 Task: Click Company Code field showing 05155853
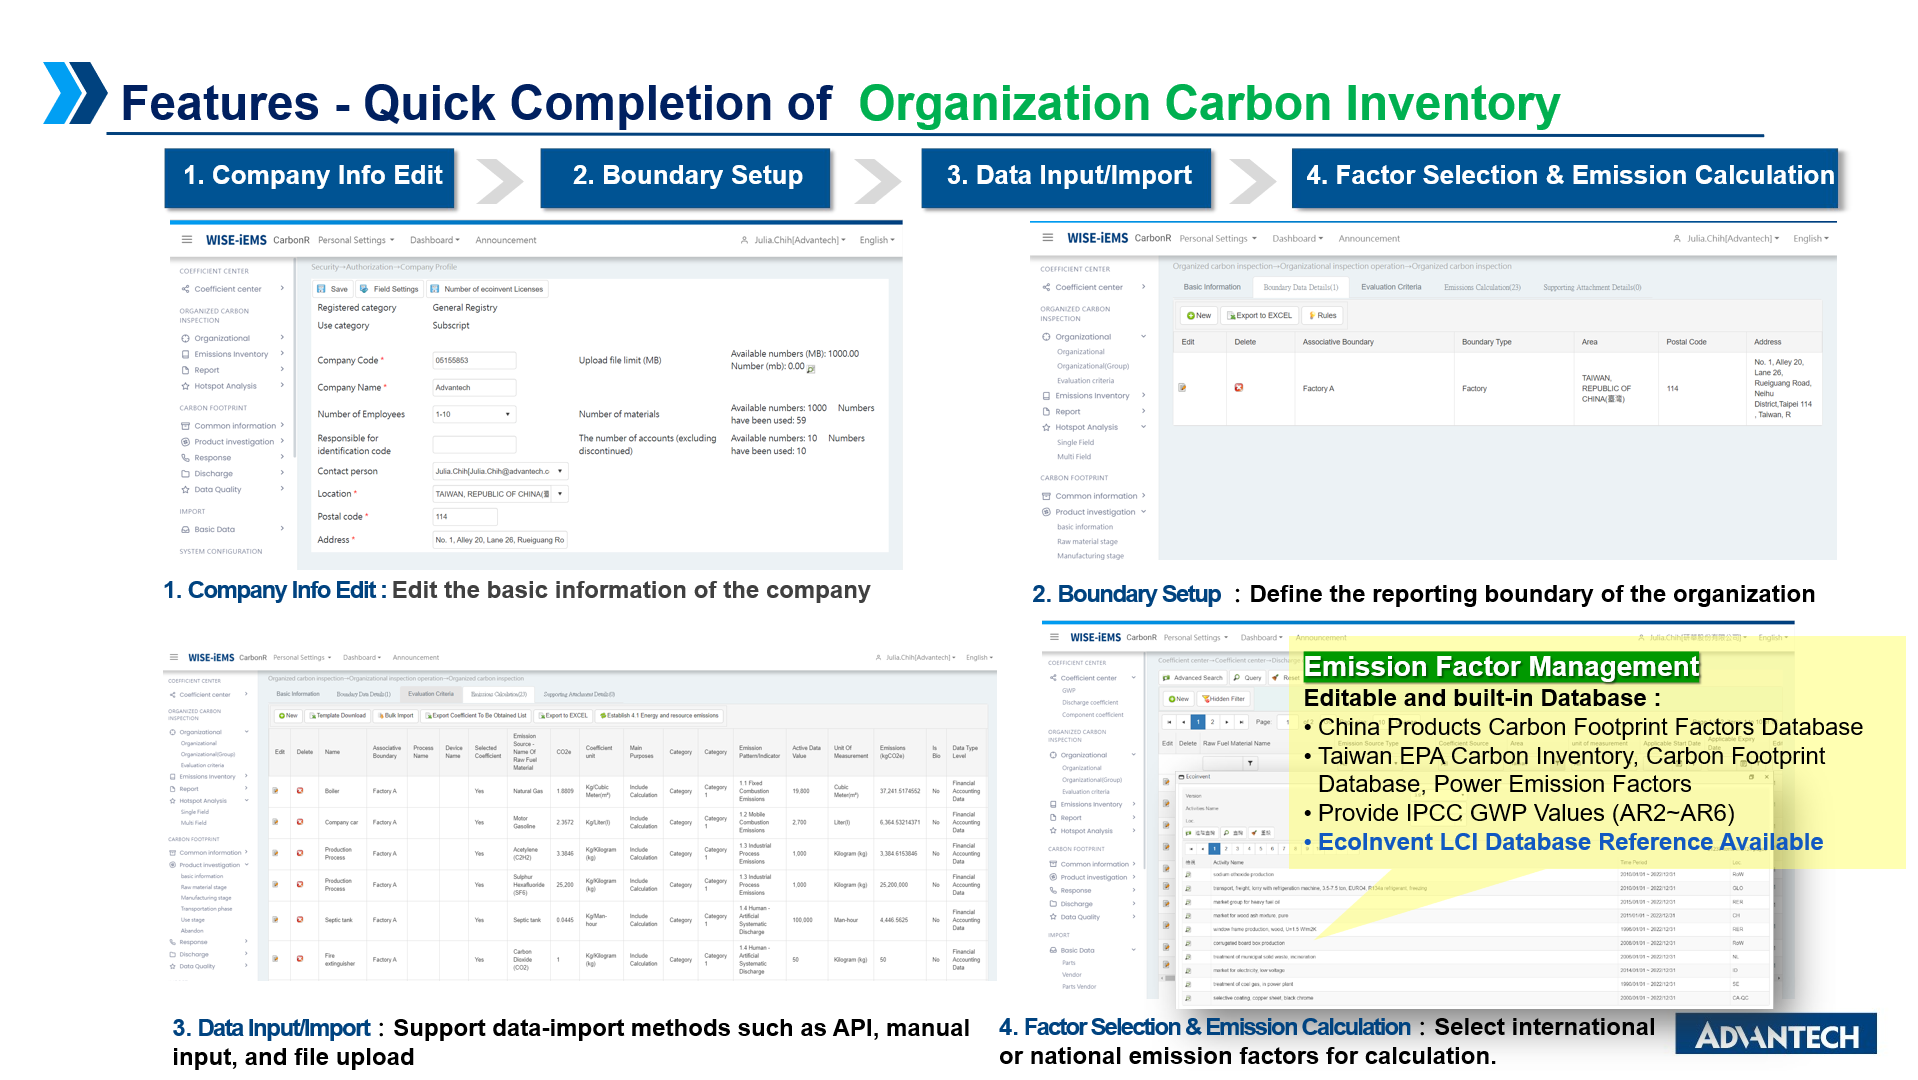click(x=474, y=360)
